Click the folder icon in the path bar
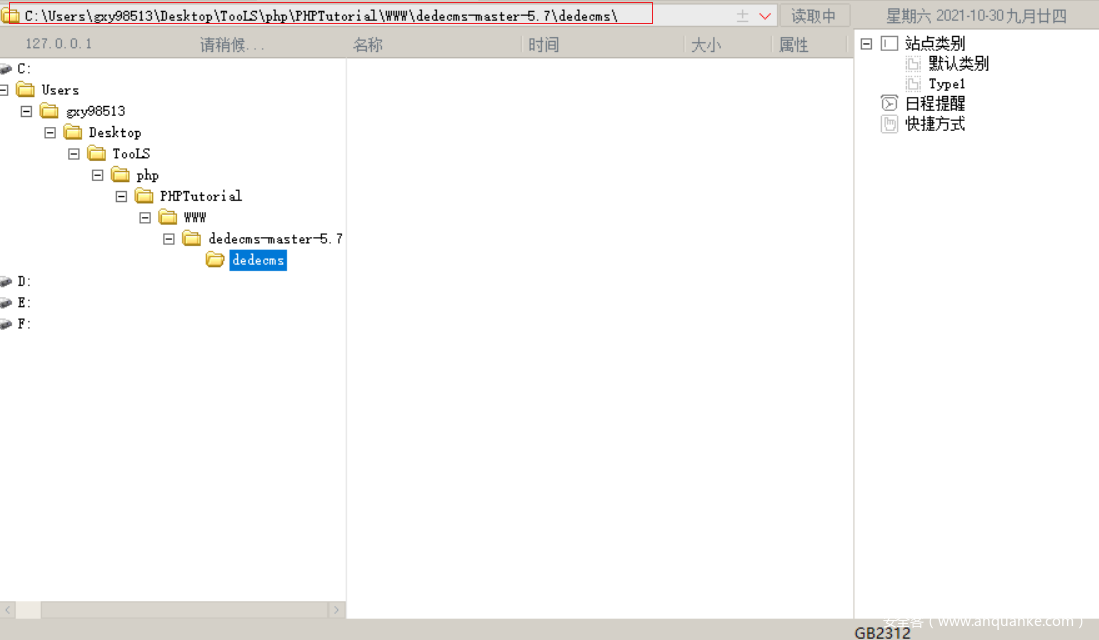 [x=10, y=16]
